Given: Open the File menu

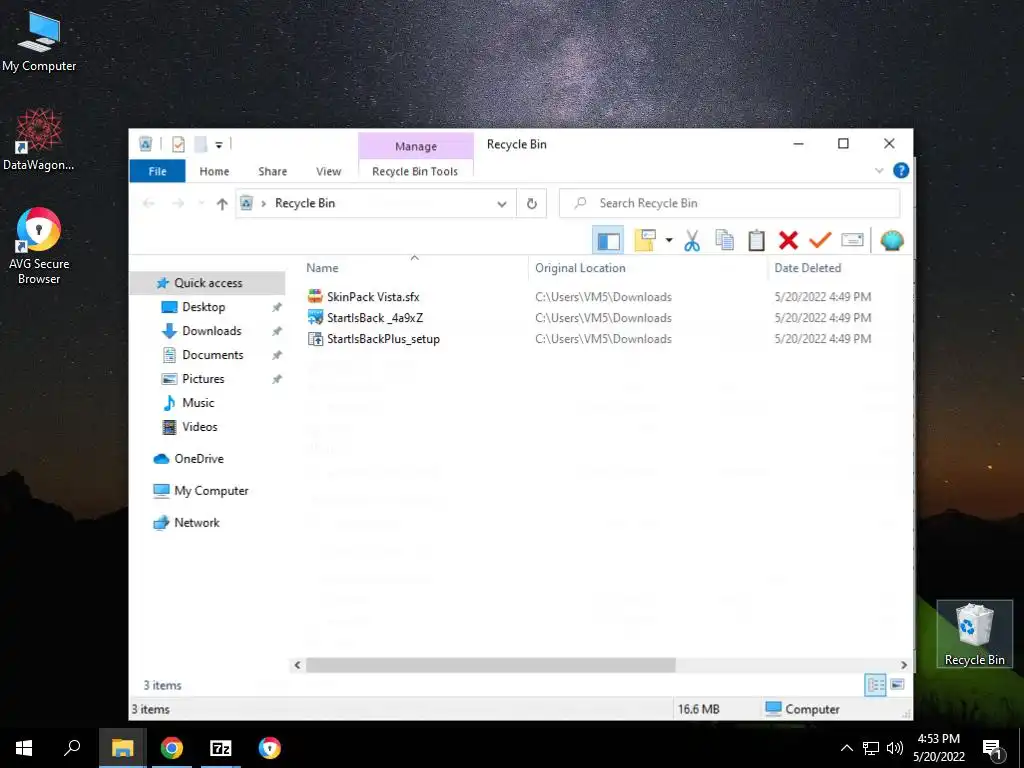Looking at the screenshot, I should coord(157,171).
